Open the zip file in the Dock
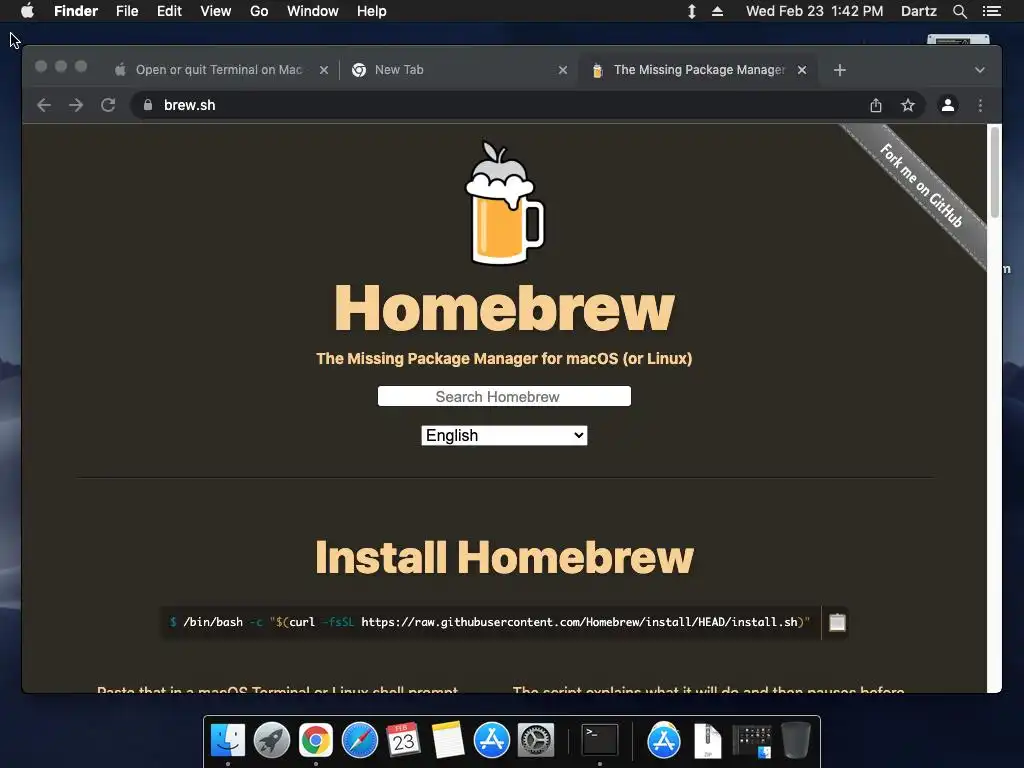This screenshot has width=1024, height=768. click(707, 741)
